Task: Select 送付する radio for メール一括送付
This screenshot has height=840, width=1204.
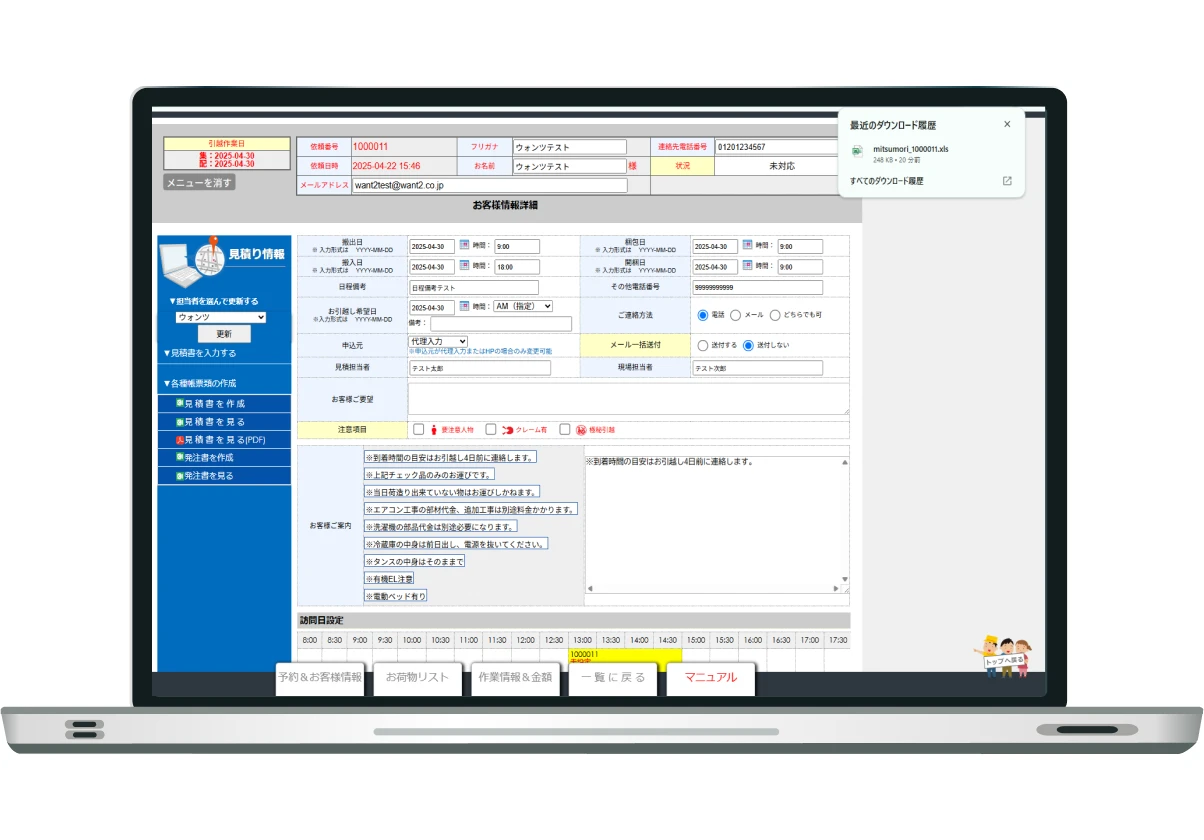Action: point(702,345)
